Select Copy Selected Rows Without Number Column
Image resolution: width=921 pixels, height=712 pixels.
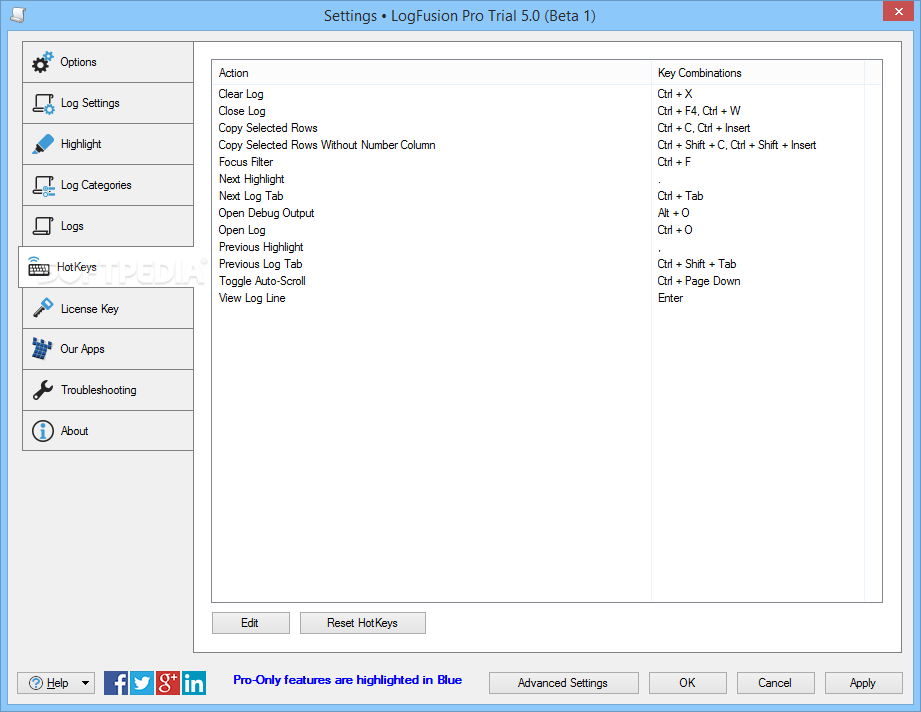pyautogui.click(x=547, y=145)
